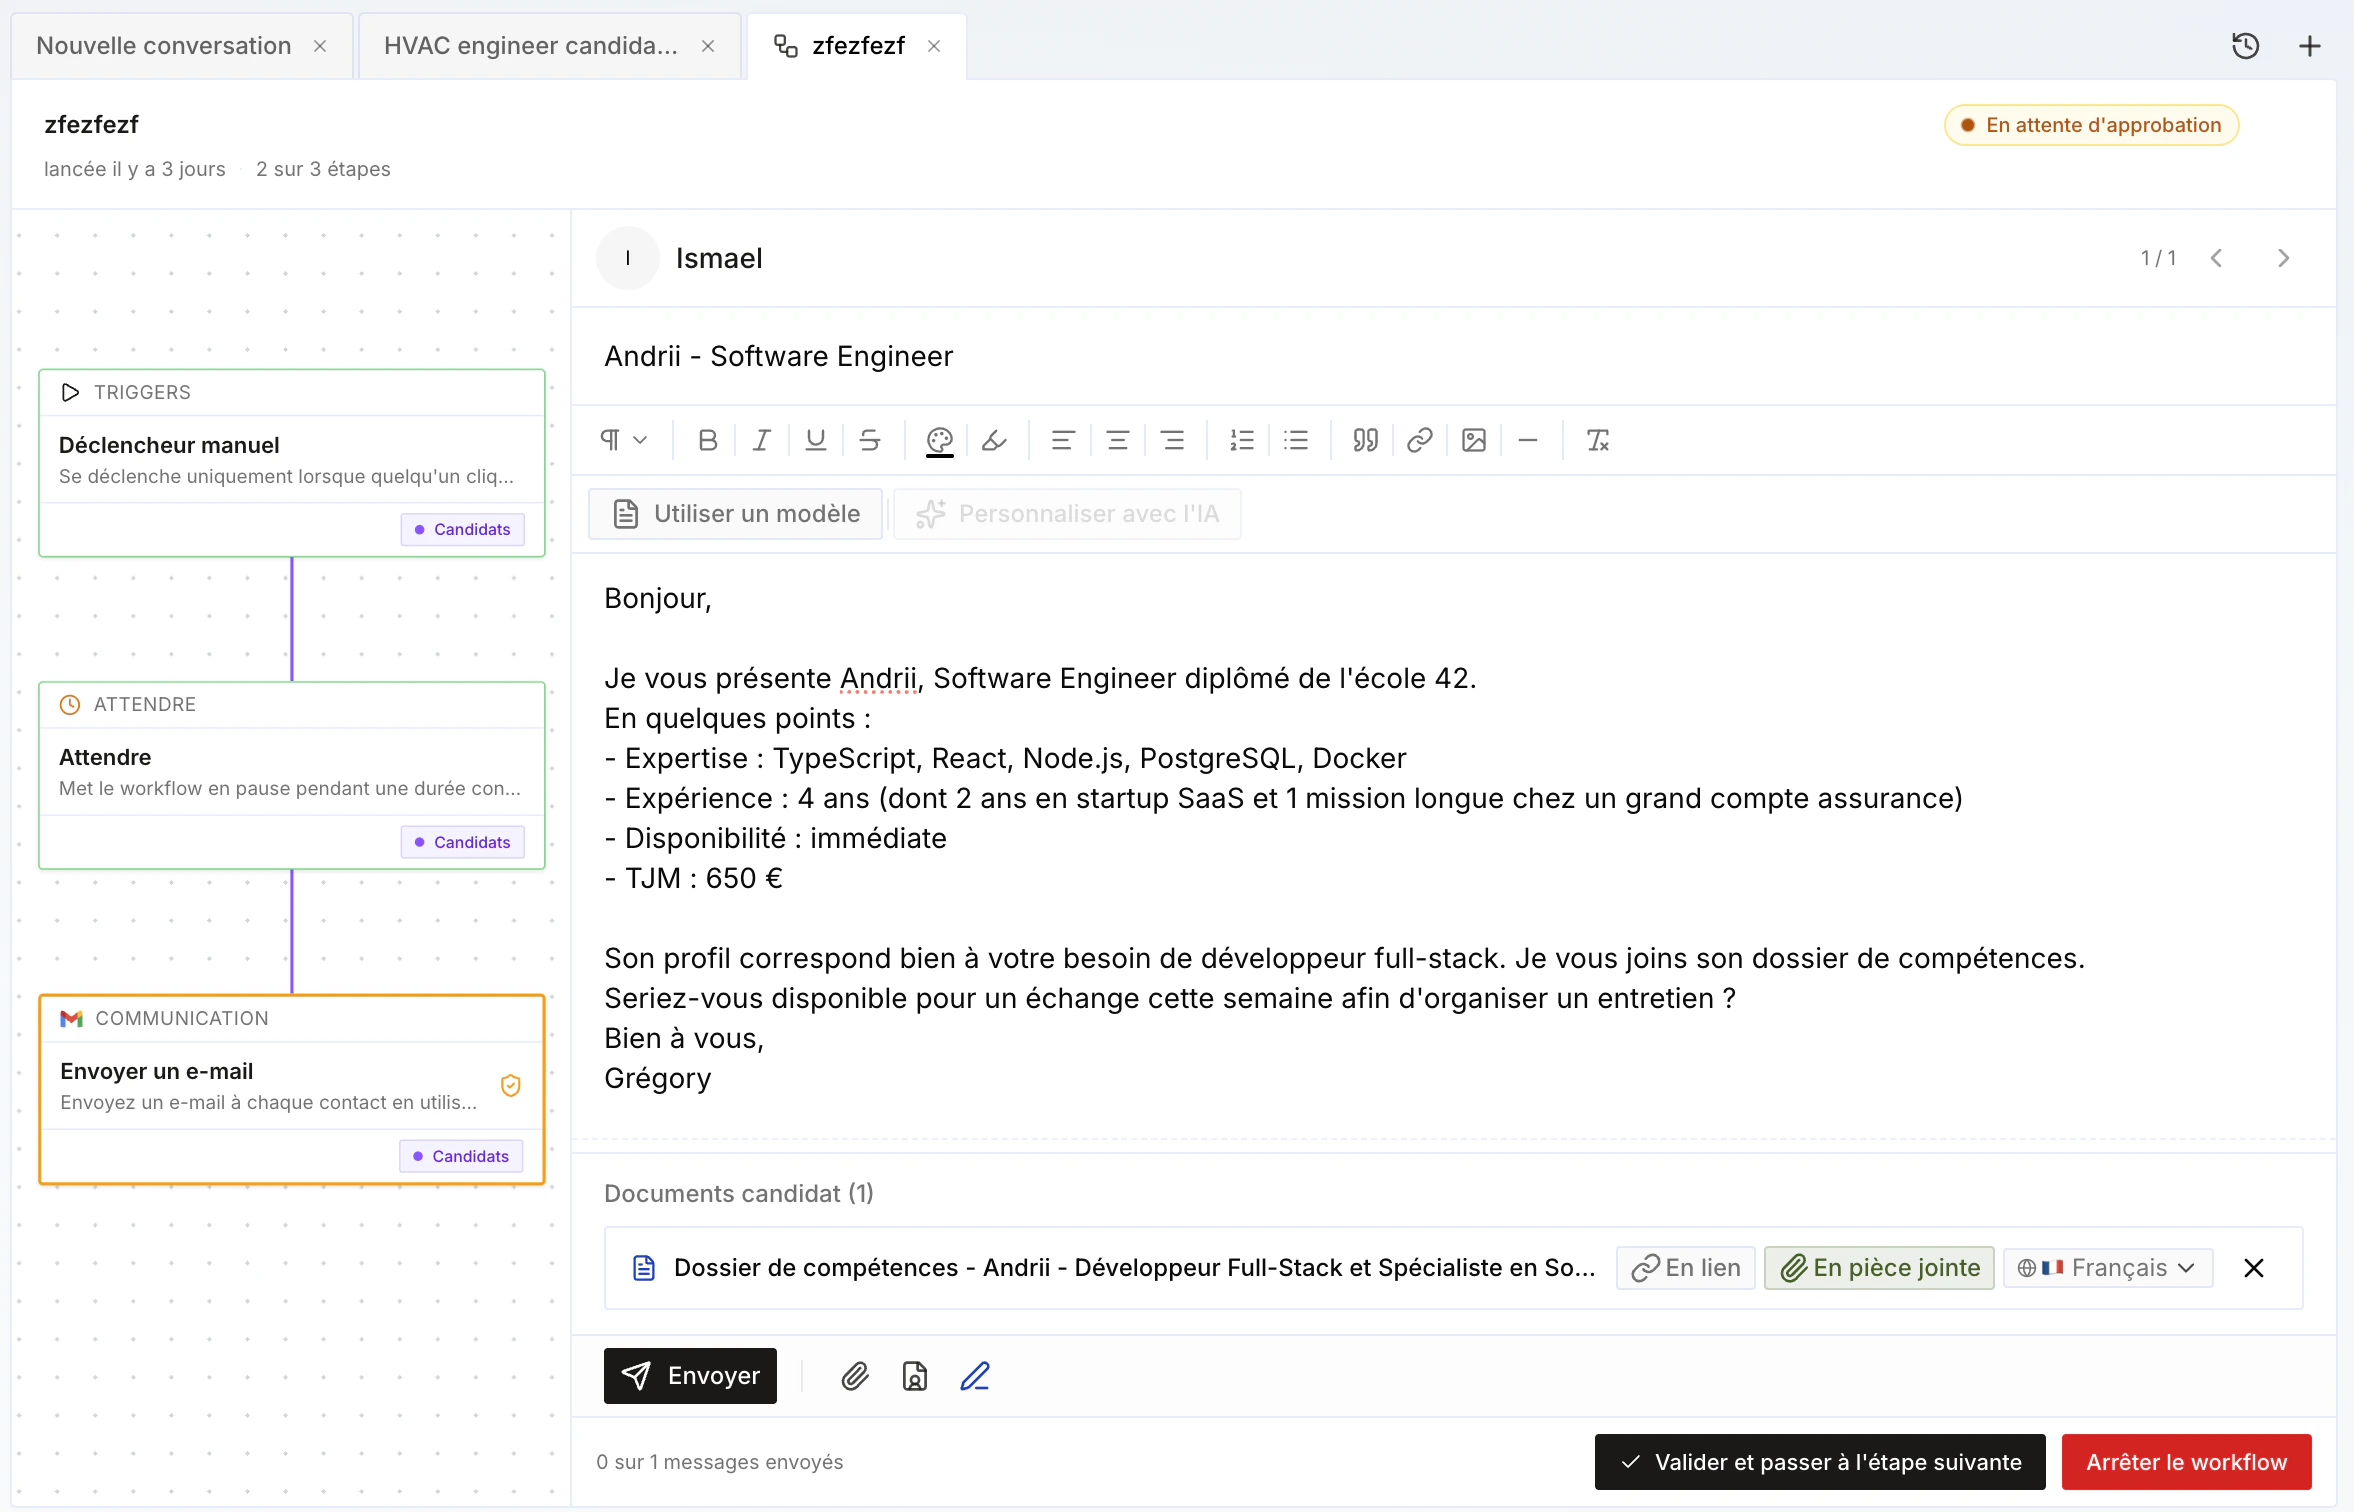2354x1512 pixels.
Task: Open conversation history
Action: point(2245,46)
